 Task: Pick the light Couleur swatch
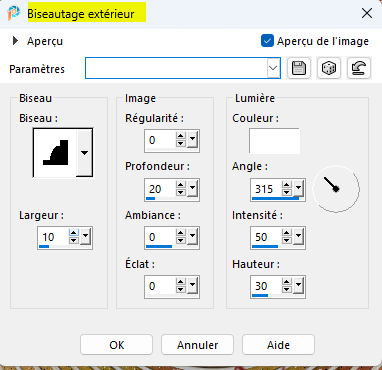[274, 141]
